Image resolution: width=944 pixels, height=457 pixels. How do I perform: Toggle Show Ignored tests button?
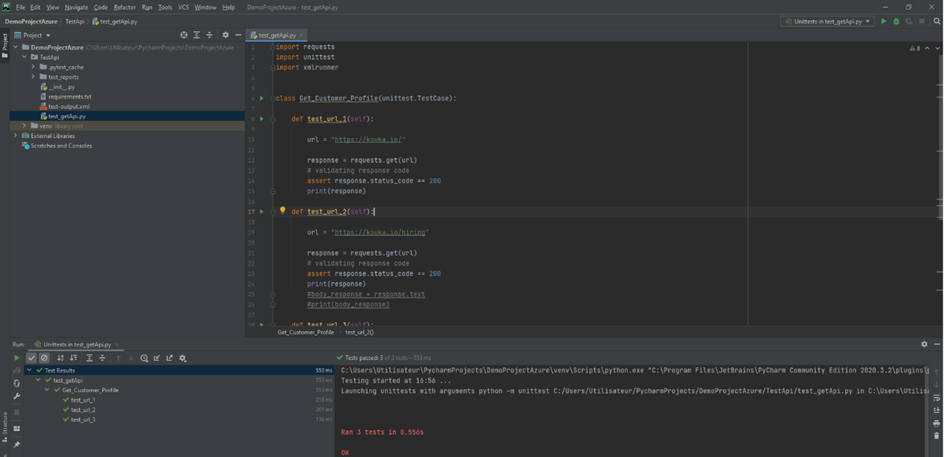(44, 358)
